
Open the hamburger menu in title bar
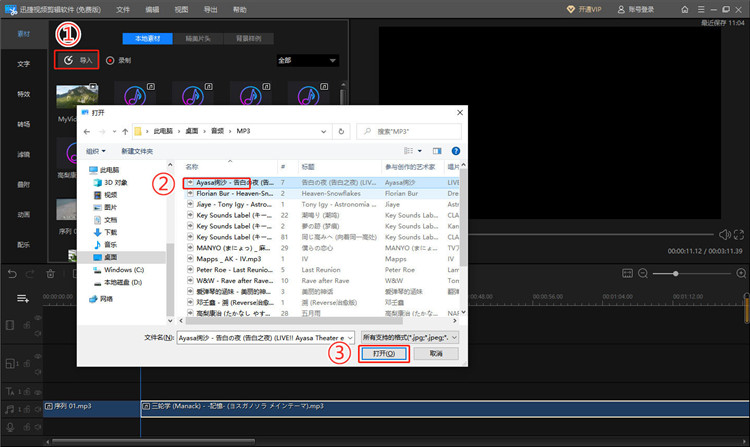click(701, 9)
